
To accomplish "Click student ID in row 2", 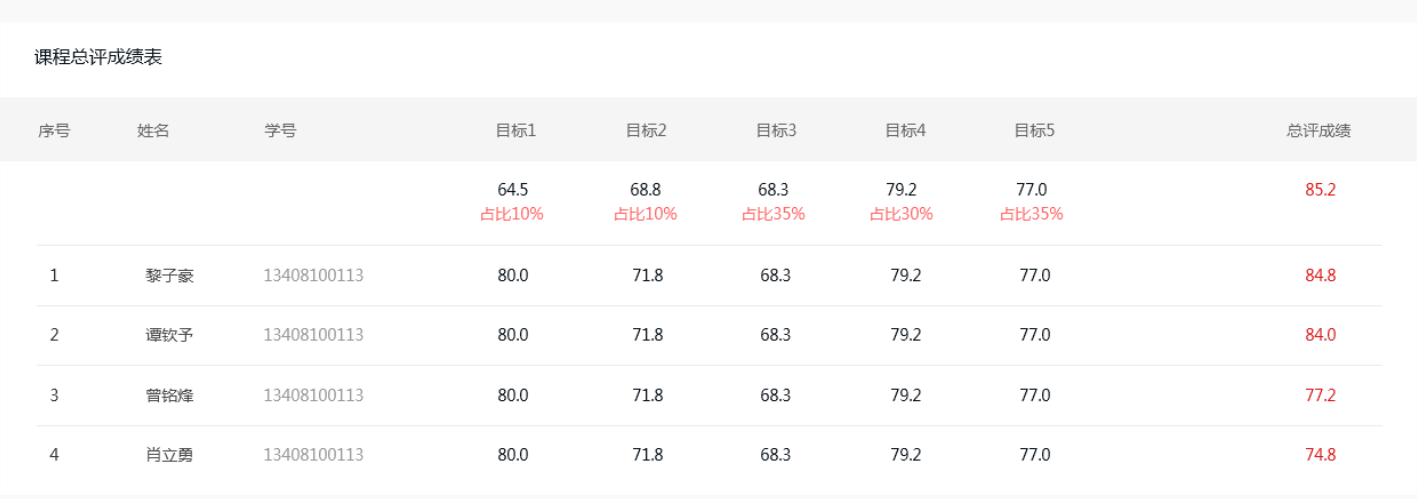I will (313, 335).
